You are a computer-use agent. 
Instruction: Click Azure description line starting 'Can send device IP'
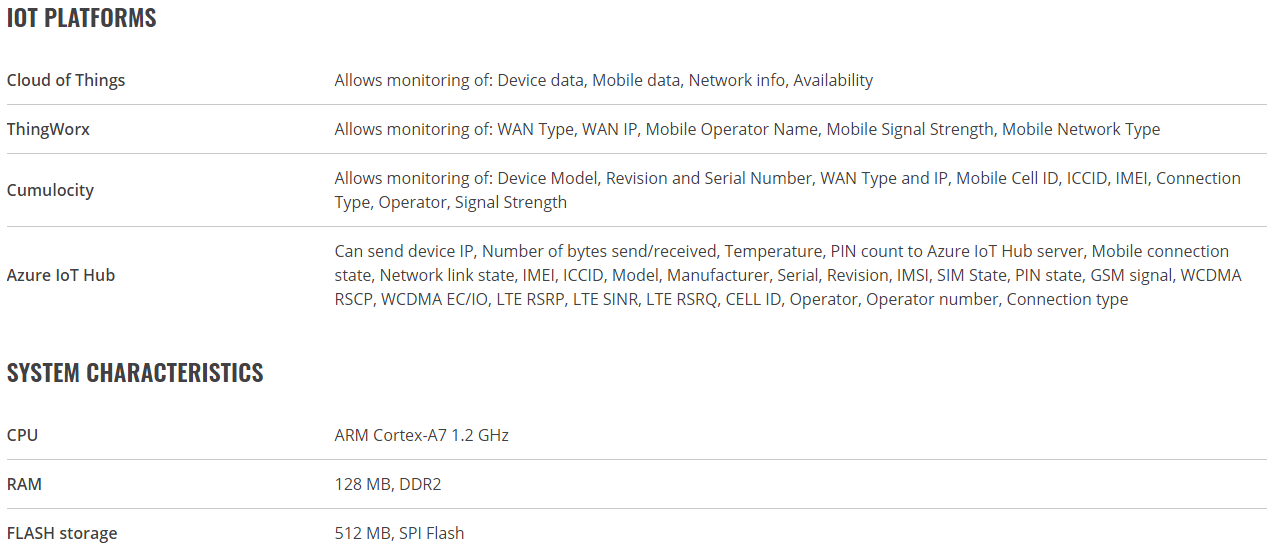tap(782, 251)
